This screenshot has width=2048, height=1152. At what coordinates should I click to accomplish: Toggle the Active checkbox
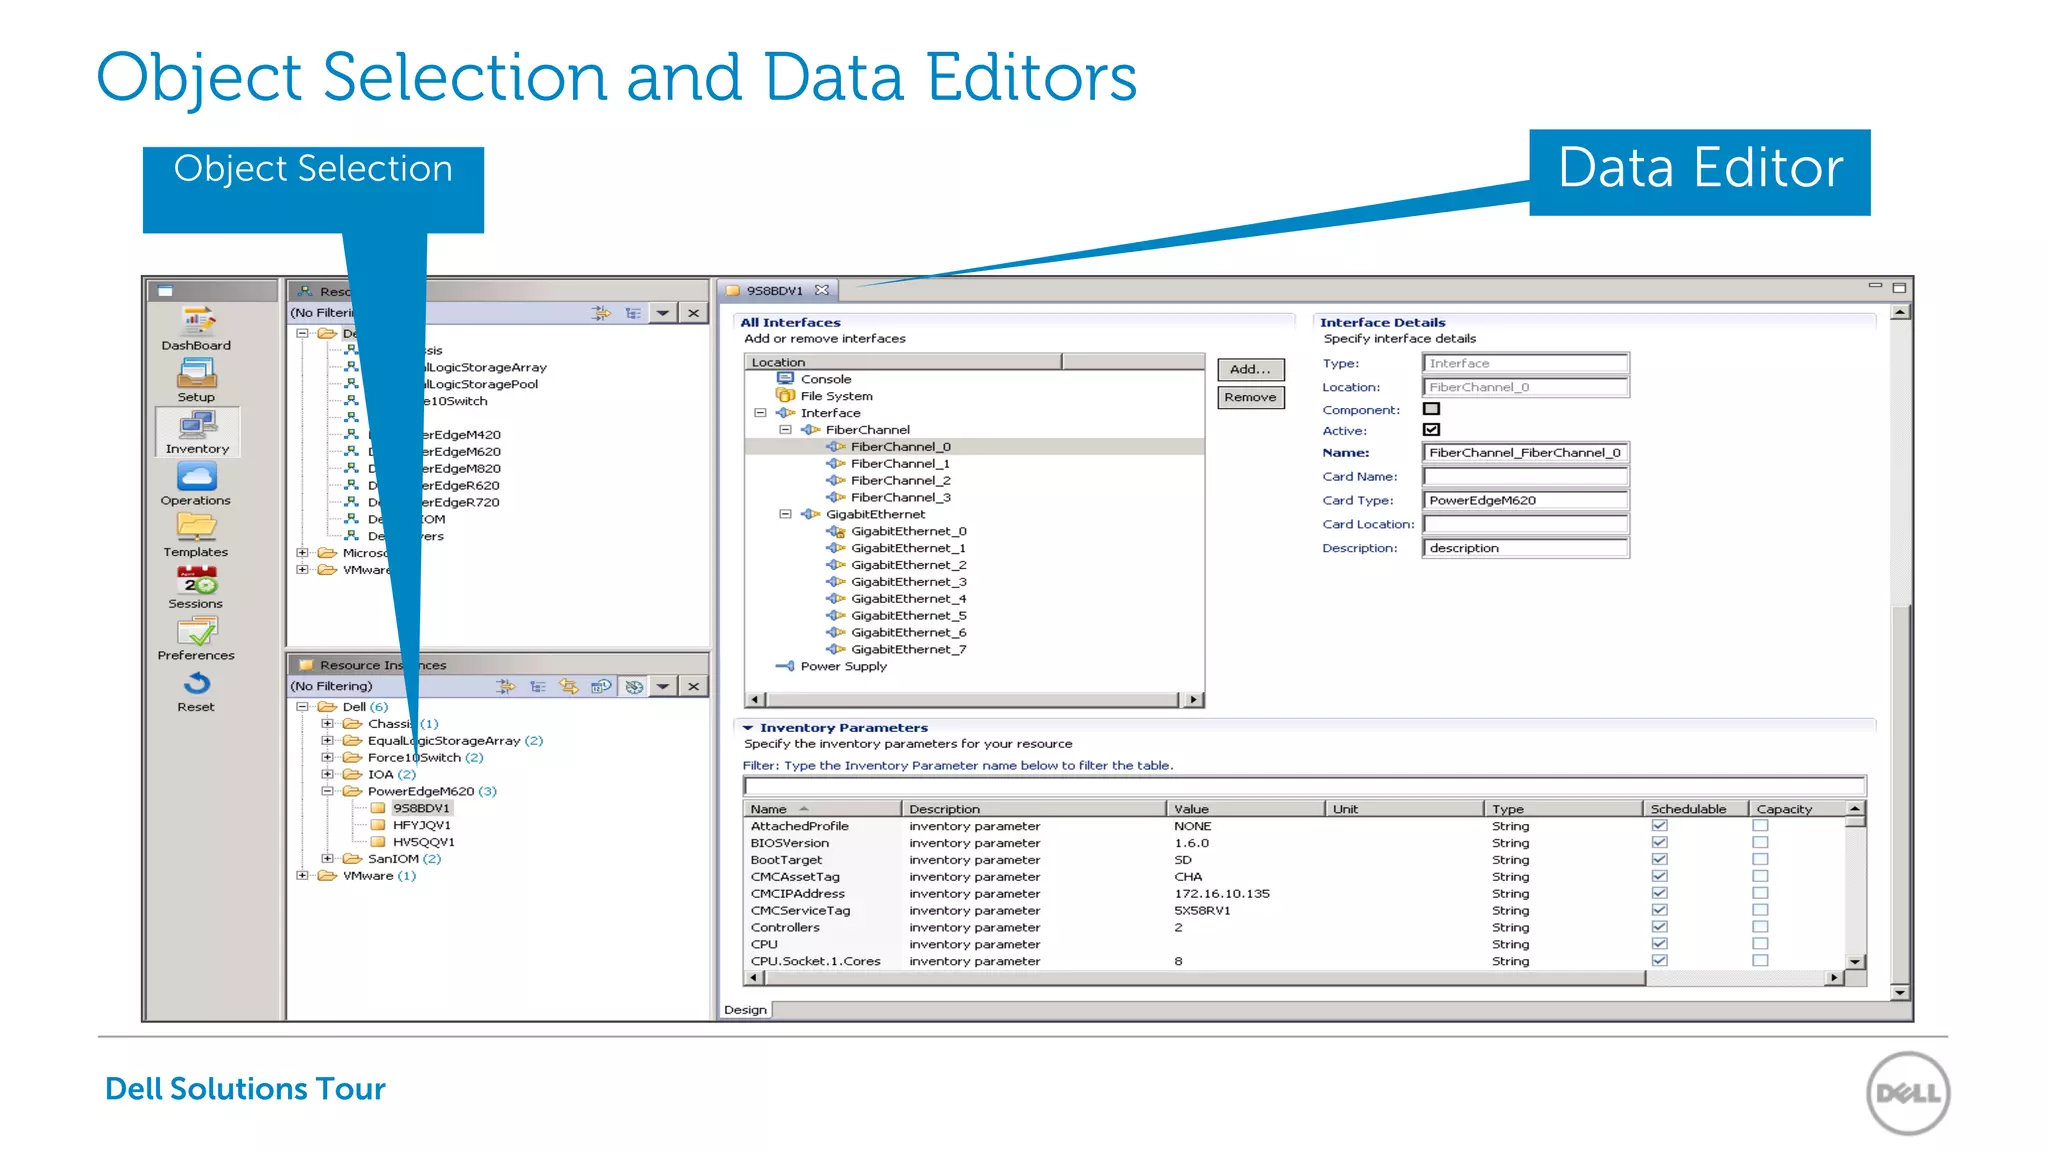[1432, 430]
